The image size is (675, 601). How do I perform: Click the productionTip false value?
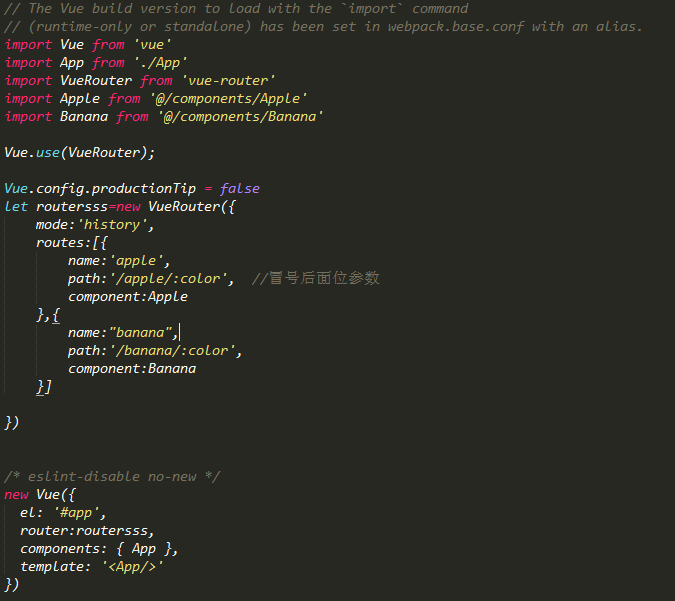click(x=239, y=189)
